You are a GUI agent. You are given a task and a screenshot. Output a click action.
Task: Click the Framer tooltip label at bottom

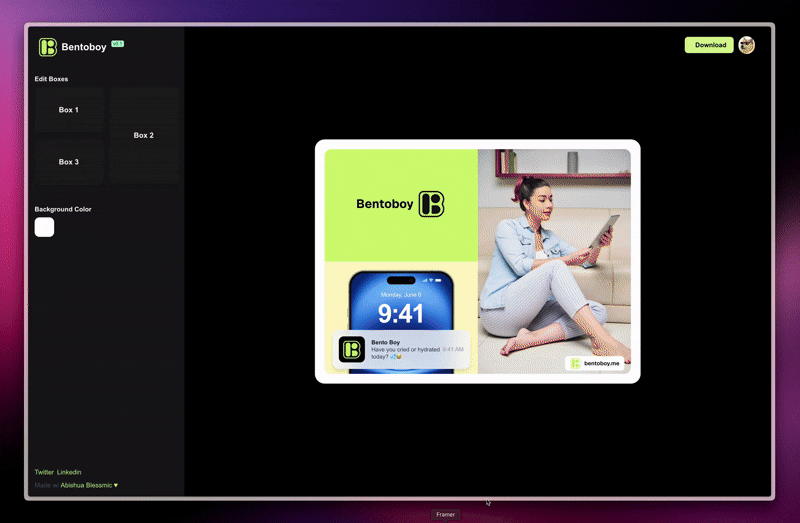click(445, 514)
